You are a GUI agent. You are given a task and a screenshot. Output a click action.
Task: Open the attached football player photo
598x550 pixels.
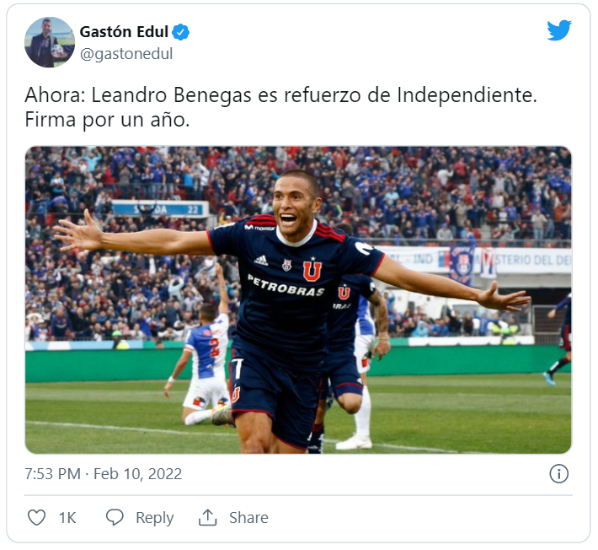click(298, 300)
